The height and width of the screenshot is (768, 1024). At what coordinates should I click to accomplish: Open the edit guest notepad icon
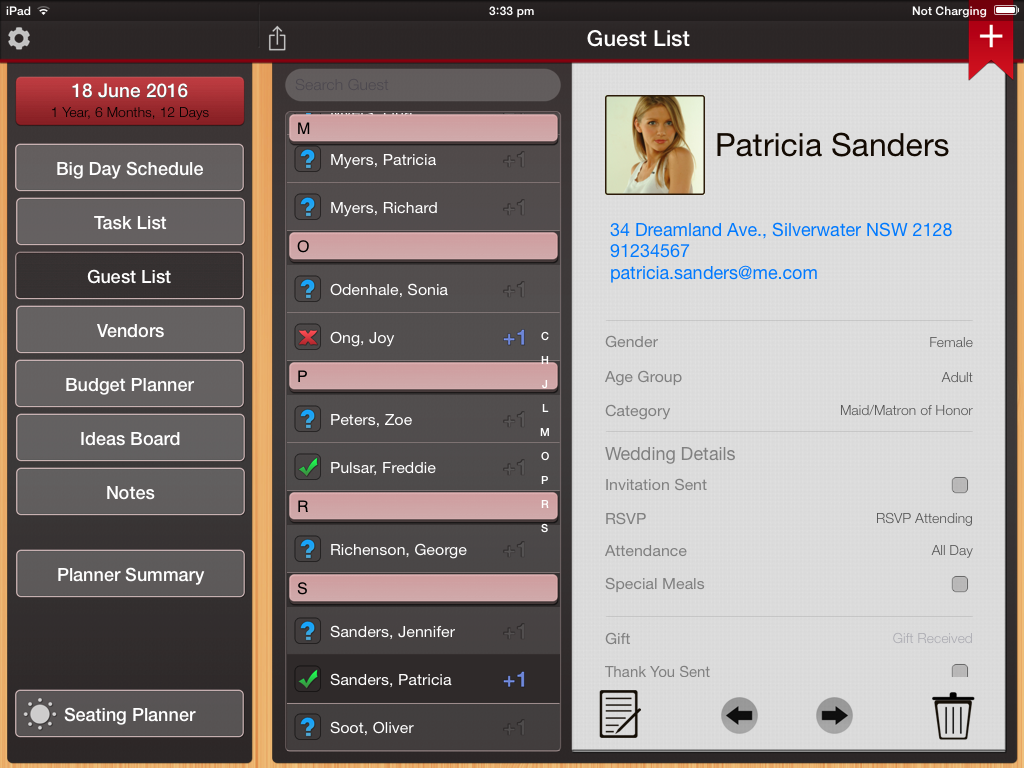click(618, 714)
